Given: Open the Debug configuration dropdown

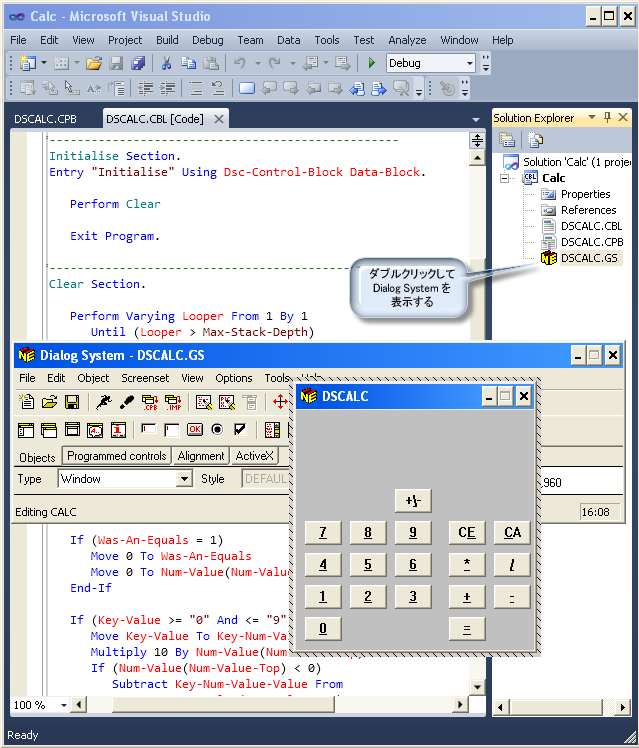Looking at the screenshot, I should pos(470,63).
